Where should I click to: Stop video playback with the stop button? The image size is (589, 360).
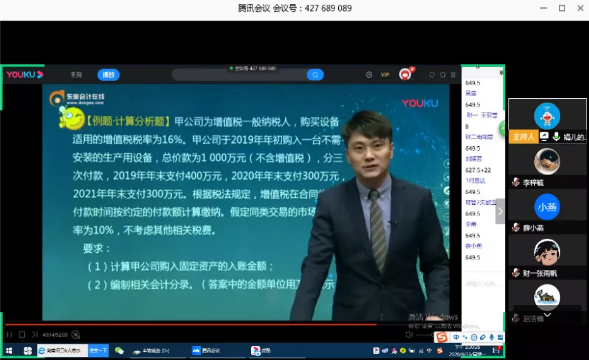click(x=22, y=334)
